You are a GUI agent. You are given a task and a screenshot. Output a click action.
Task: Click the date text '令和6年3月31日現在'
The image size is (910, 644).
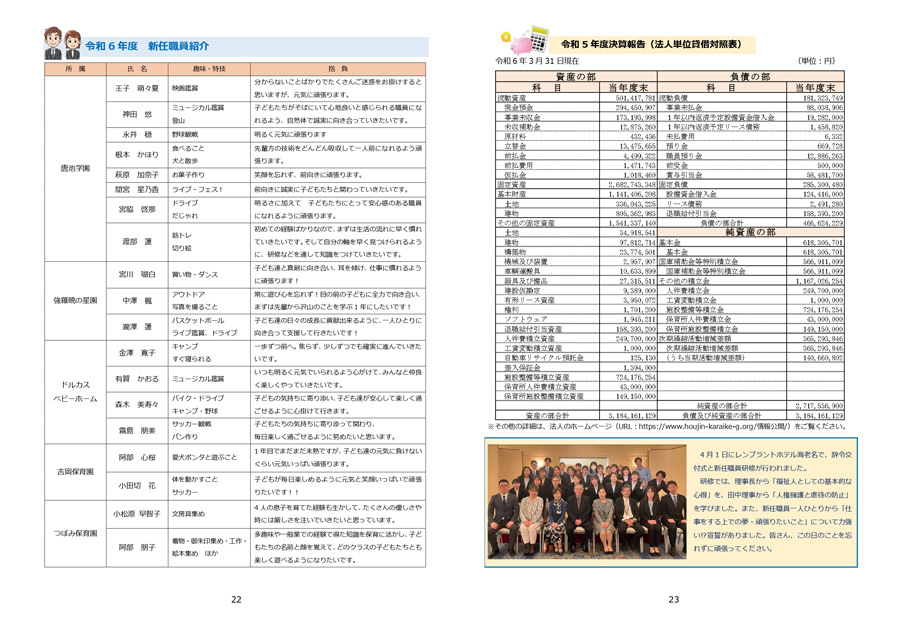537,60
